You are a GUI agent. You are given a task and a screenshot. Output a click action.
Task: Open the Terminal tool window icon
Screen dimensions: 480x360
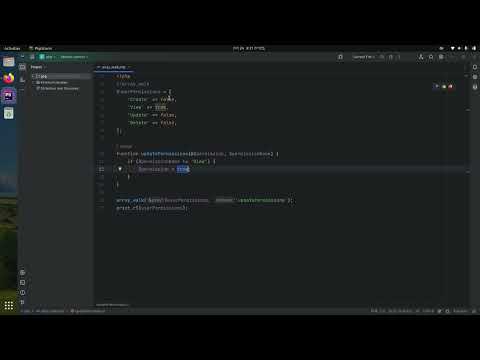point(22,282)
